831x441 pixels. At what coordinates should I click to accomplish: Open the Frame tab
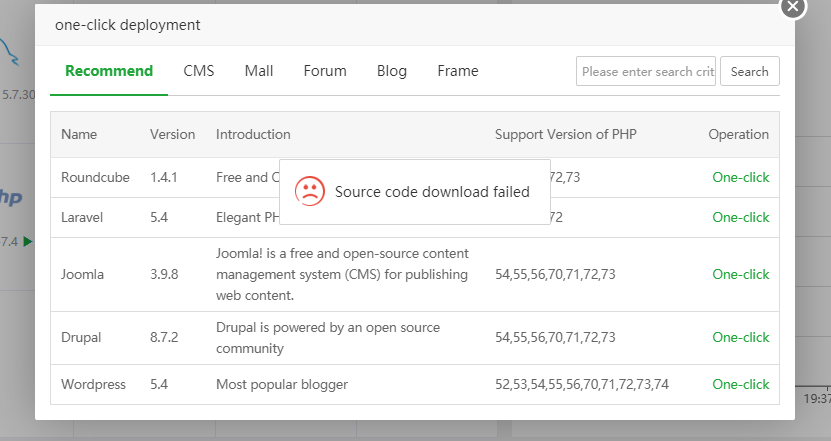(x=458, y=71)
